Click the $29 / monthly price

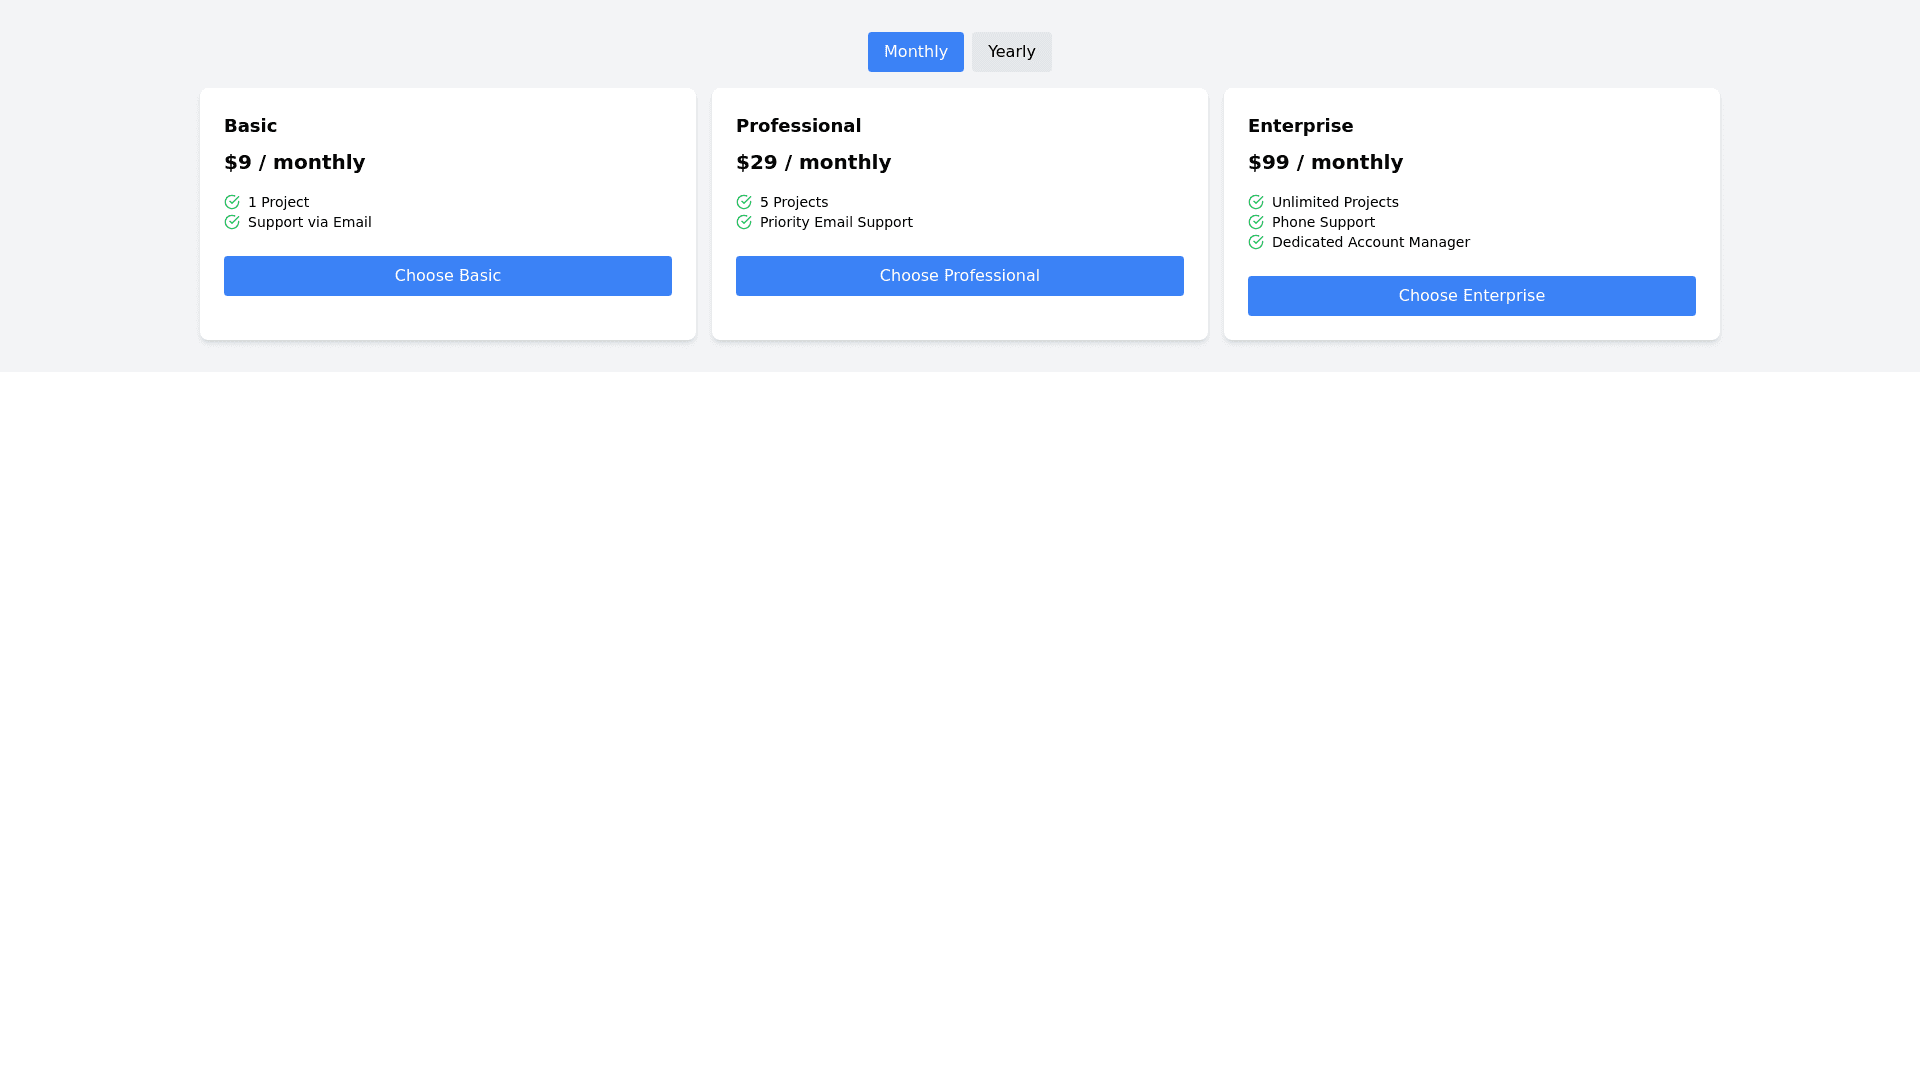(813, 162)
